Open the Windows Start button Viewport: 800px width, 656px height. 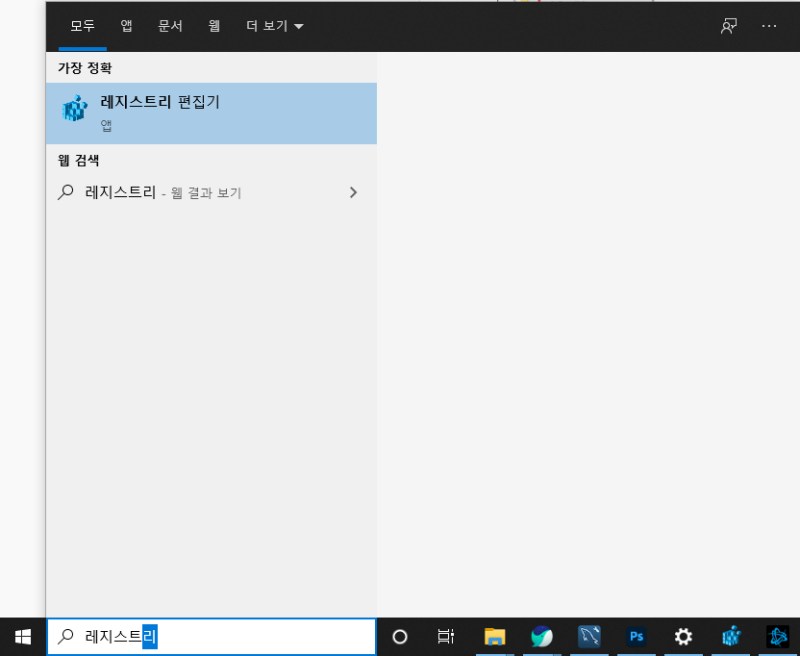pos(23,637)
